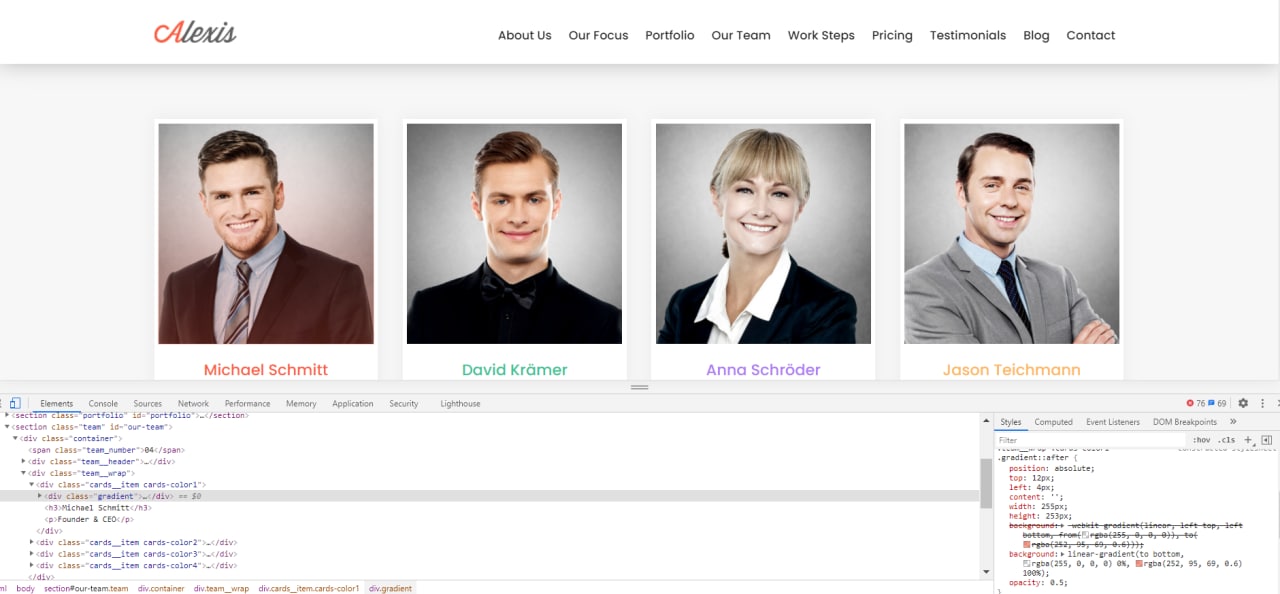The width and height of the screenshot is (1280, 594).
Task: Select div.team__wrap in the breadcrumb bar
Action: coord(221,588)
